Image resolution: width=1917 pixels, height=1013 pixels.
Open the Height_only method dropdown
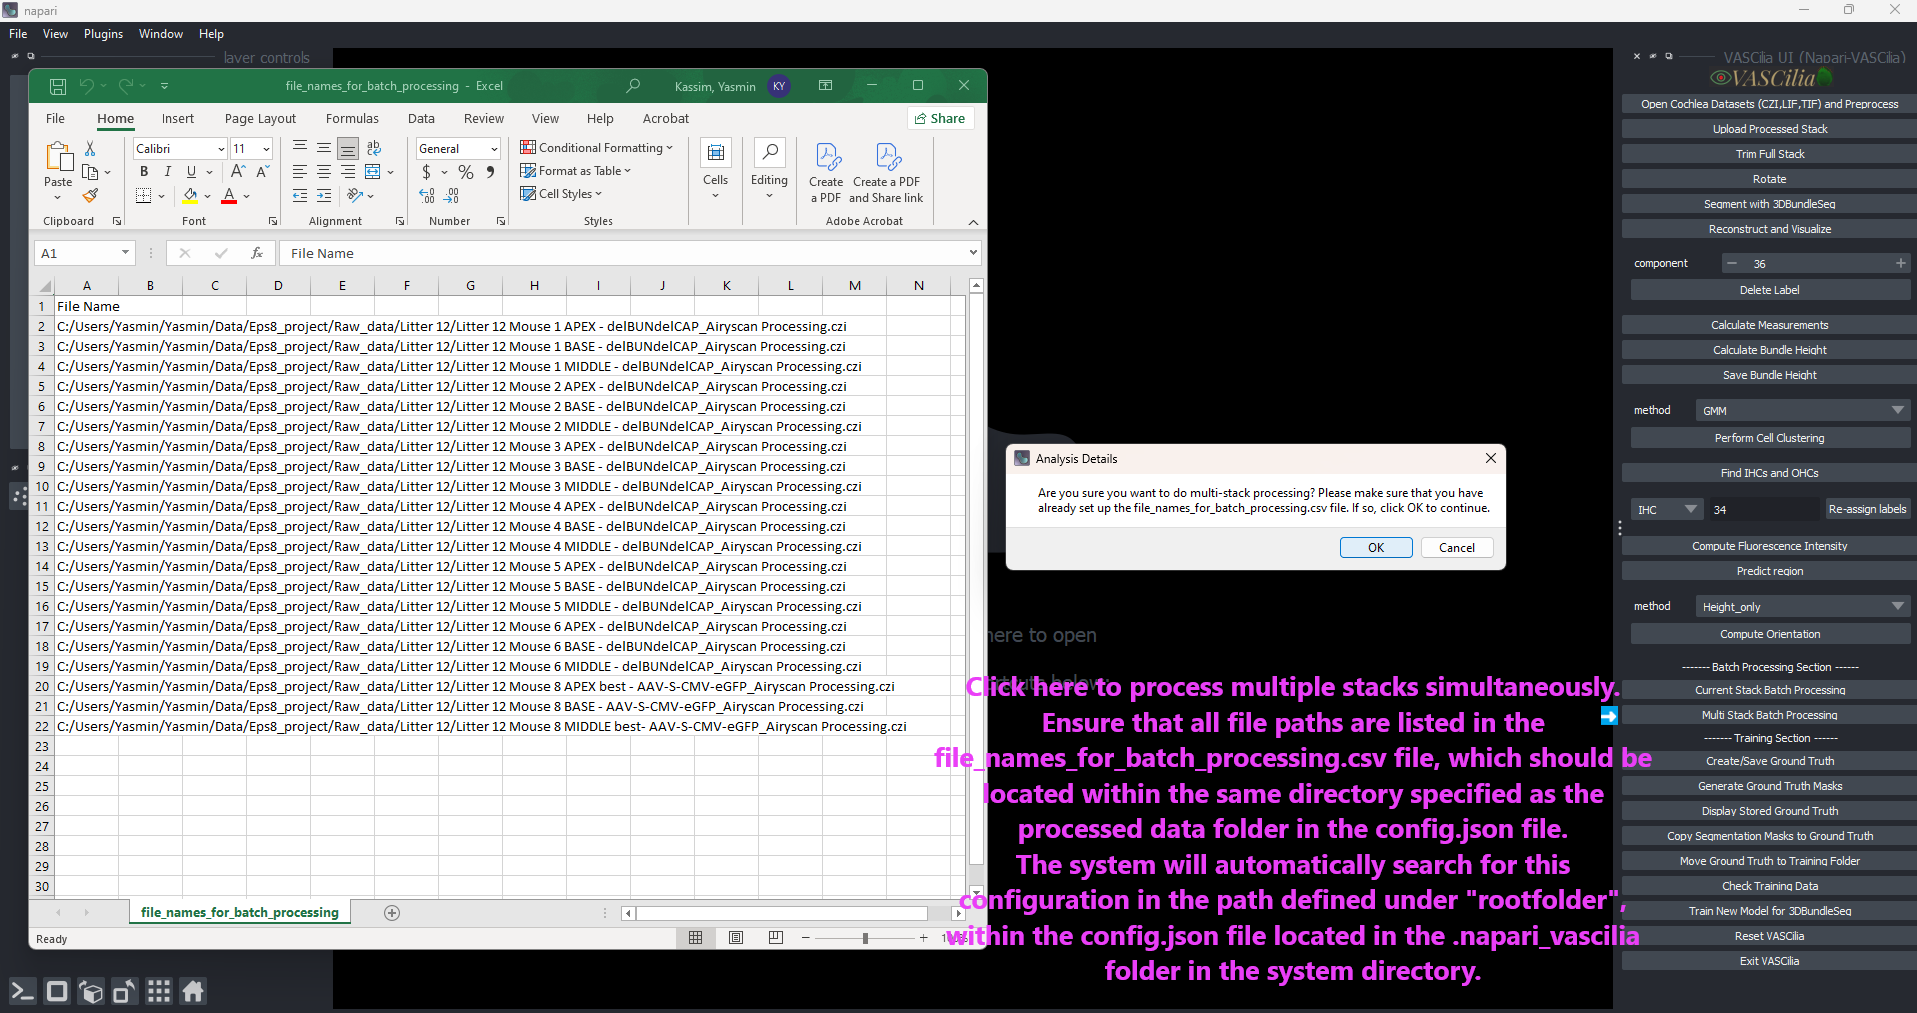[x=1802, y=606]
